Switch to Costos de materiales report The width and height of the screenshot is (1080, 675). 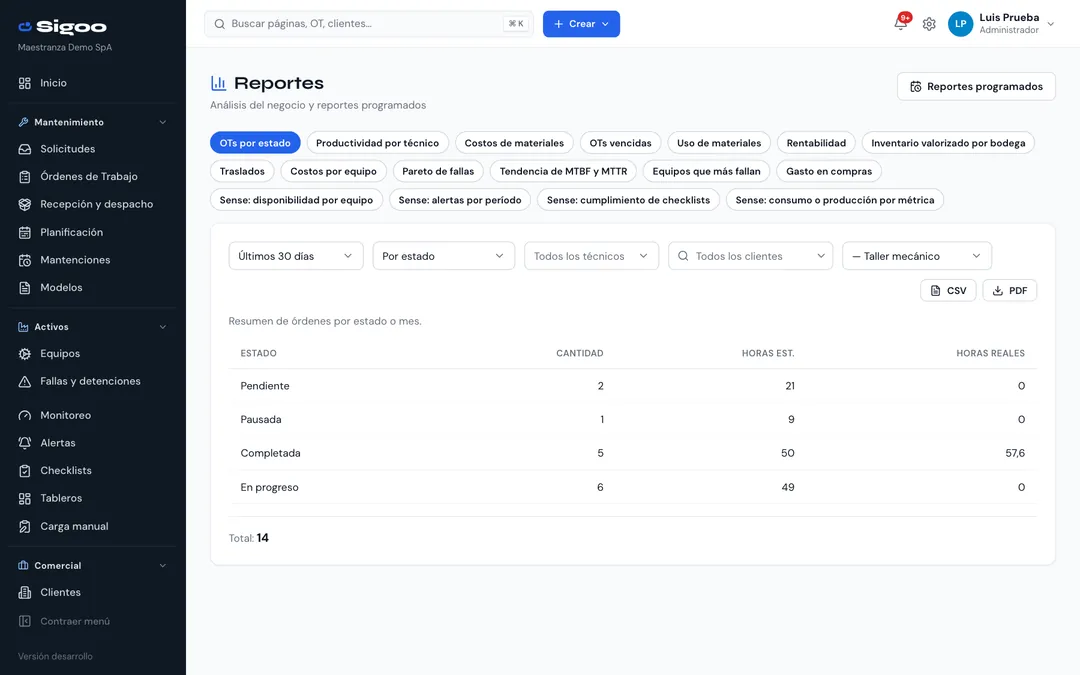point(514,143)
